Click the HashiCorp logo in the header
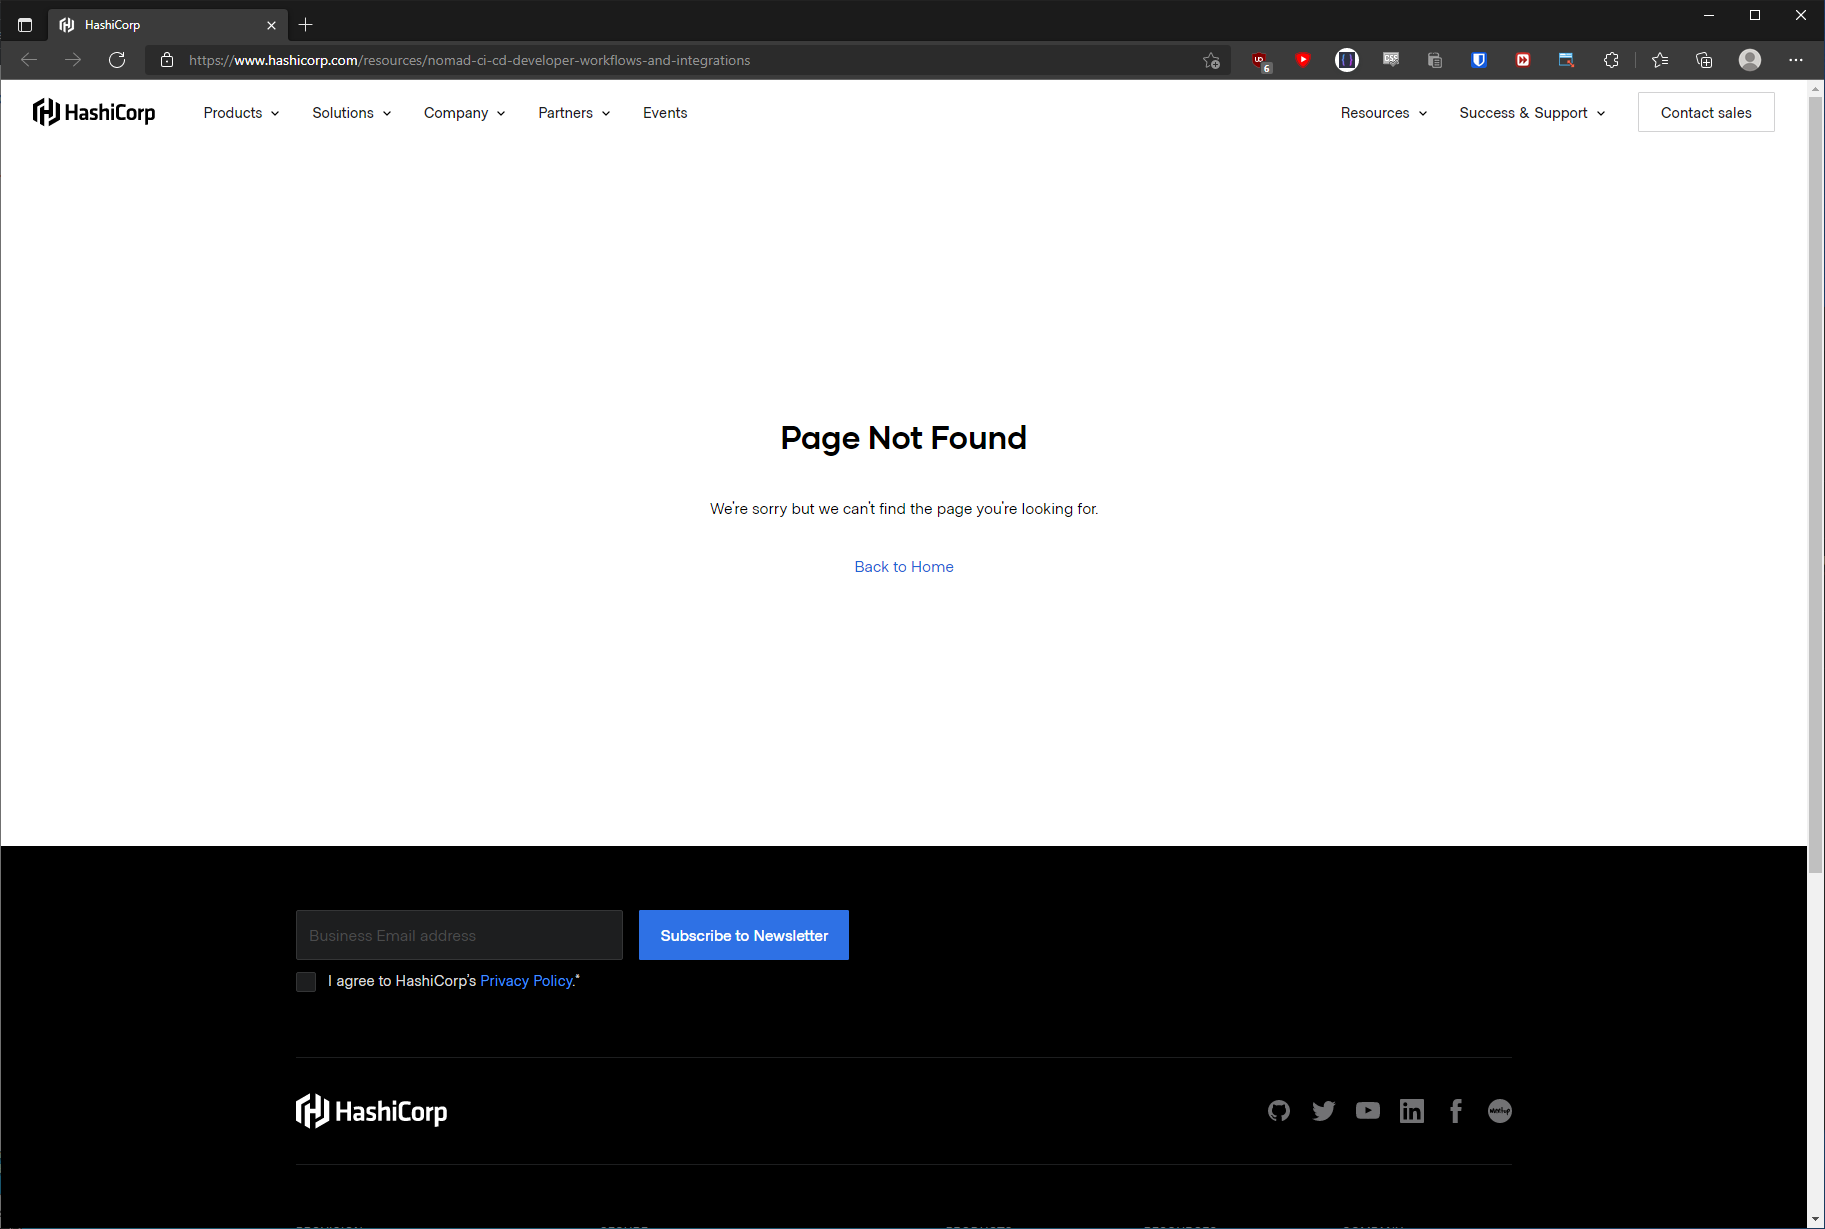The width and height of the screenshot is (1825, 1229). (94, 112)
